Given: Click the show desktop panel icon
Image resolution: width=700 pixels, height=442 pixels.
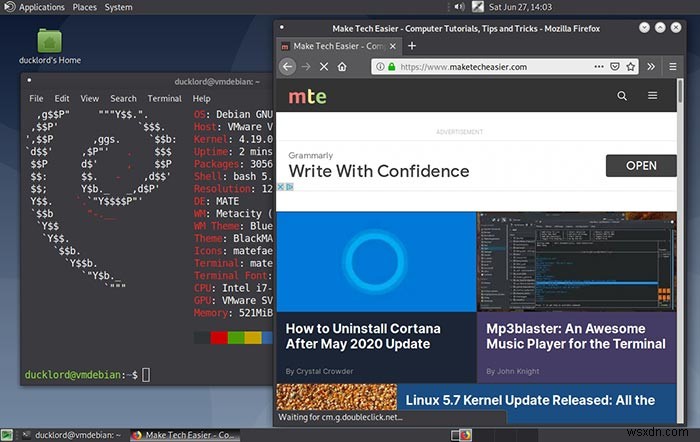Looking at the screenshot, I should [7, 435].
